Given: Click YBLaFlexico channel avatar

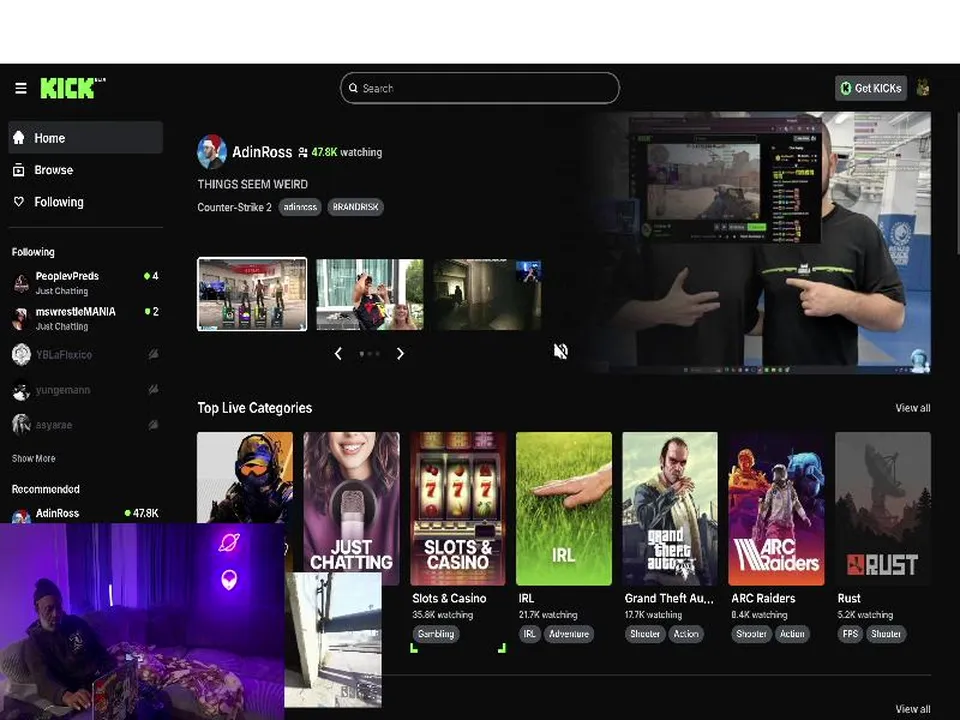Looking at the screenshot, I should click(21, 354).
